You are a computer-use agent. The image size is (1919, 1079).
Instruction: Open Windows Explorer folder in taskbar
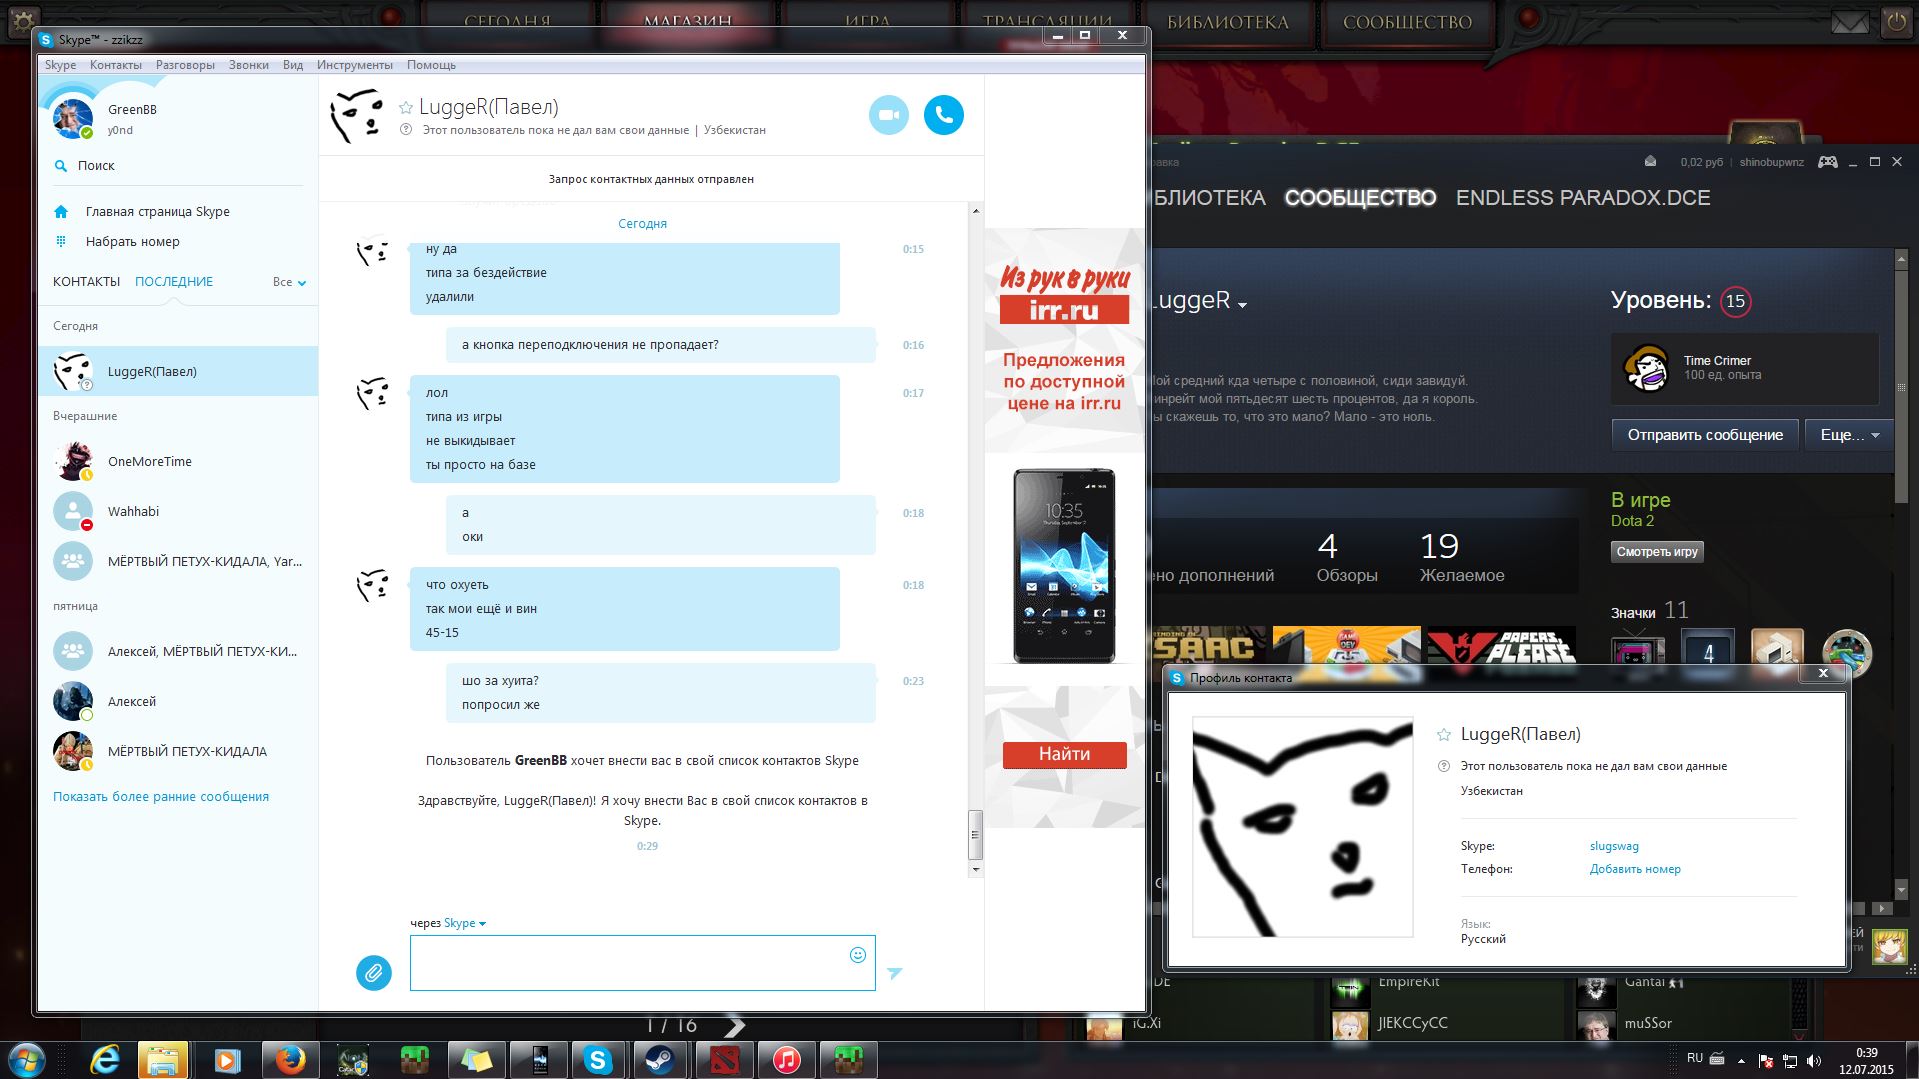click(x=163, y=1059)
